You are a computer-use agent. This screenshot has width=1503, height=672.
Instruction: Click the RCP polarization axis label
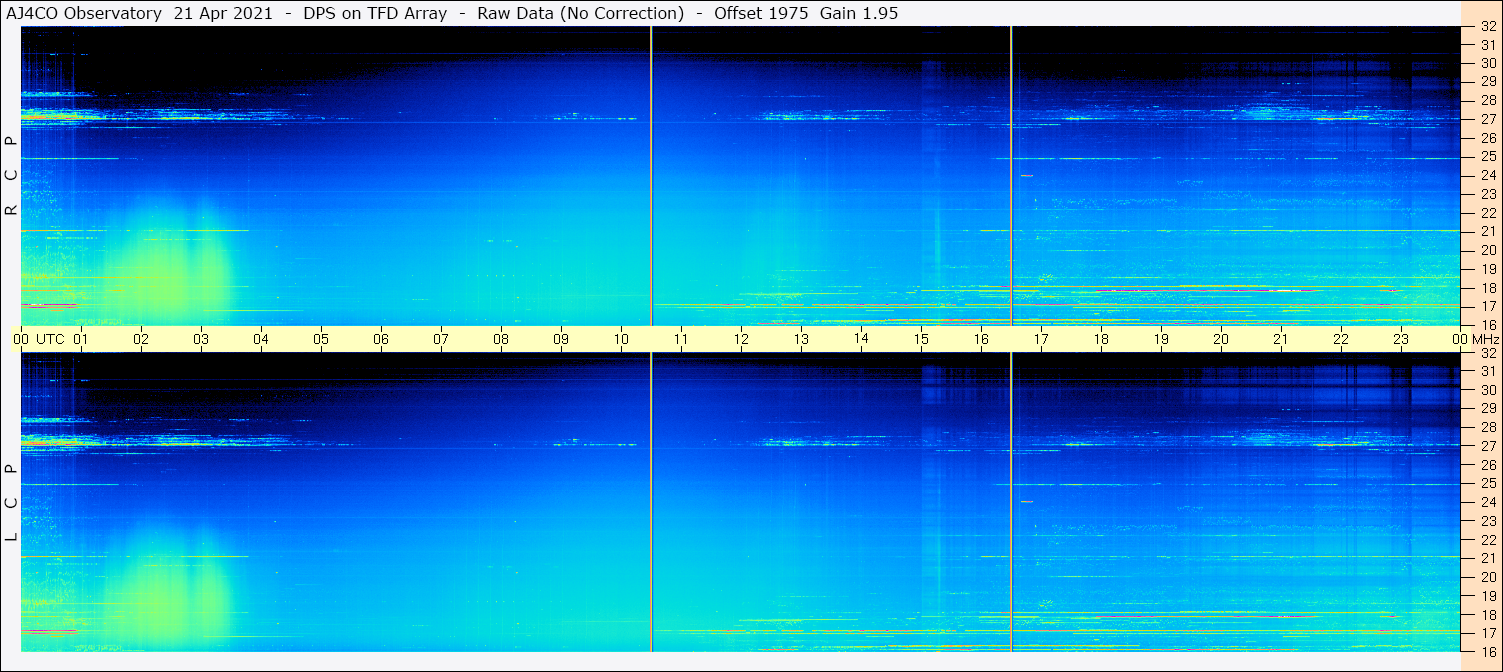coord(11,176)
